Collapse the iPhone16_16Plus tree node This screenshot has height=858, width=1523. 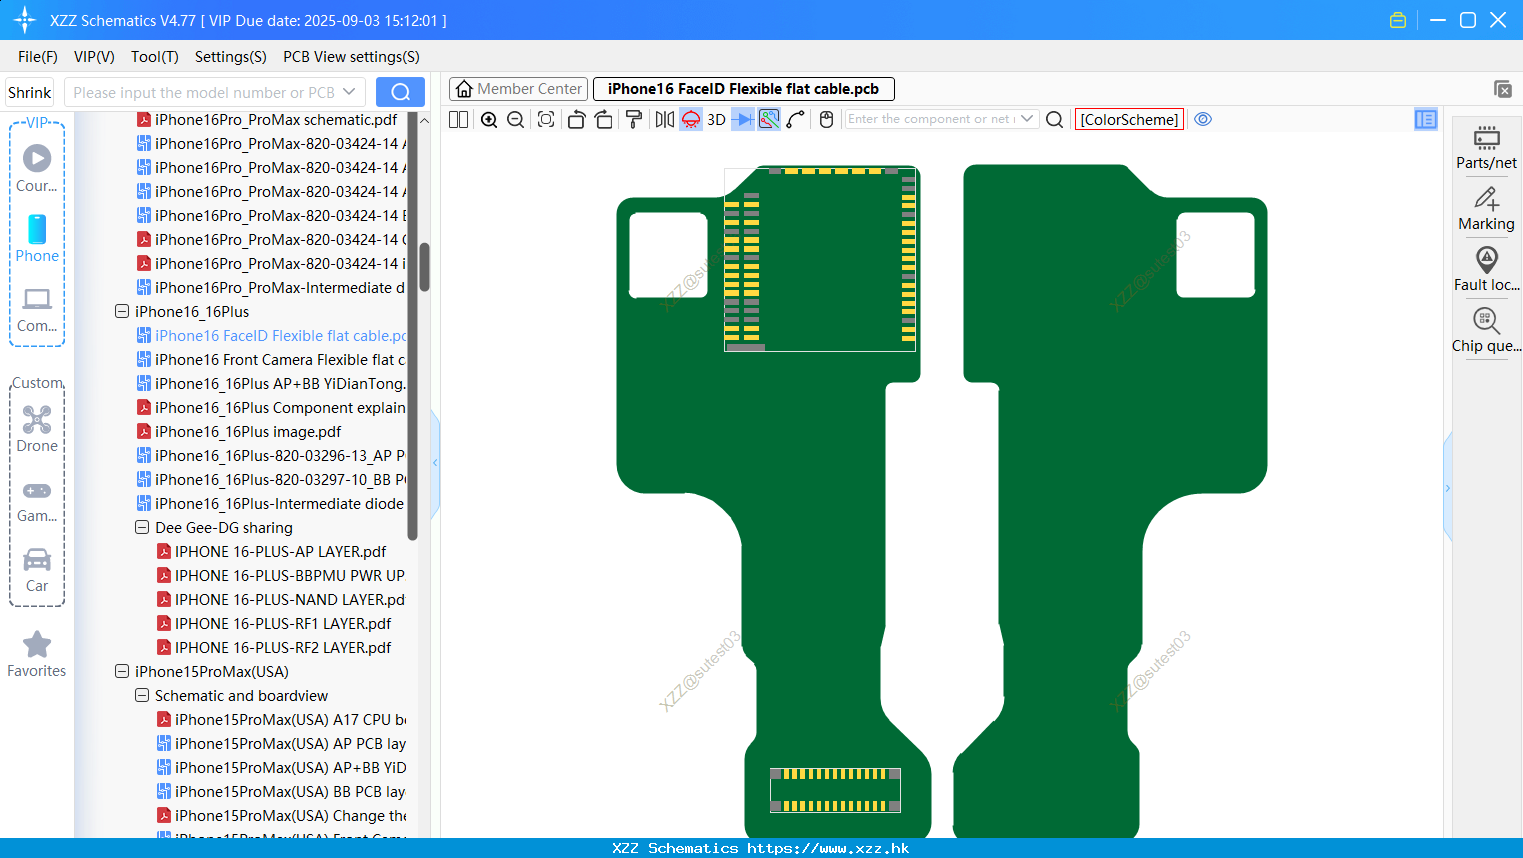tap(122, 311)
